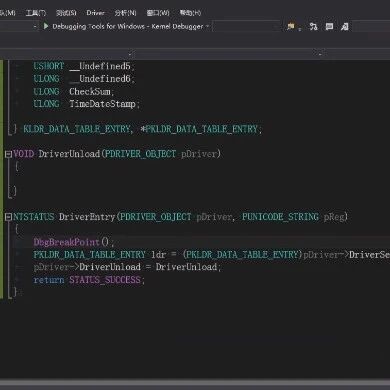Click the empty combo box right of Kernel Debugger

246,26
